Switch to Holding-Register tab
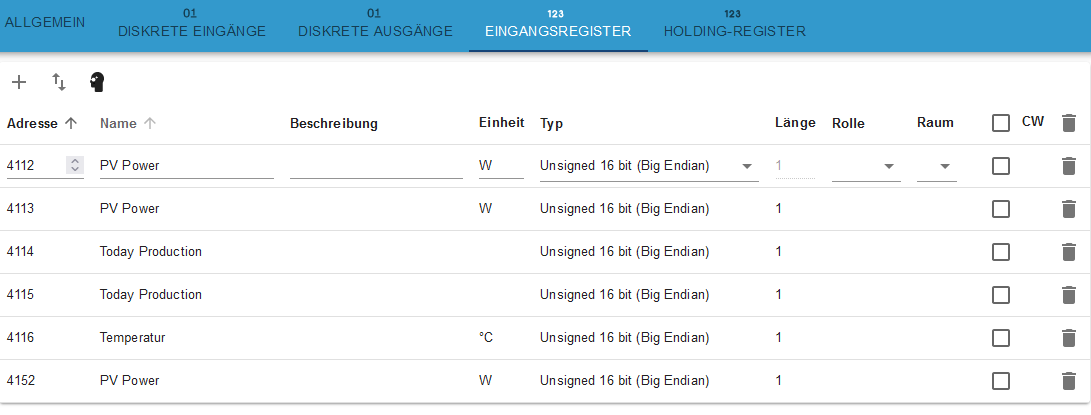Viewport: 1091px width, 415px height. click(734, 26)
